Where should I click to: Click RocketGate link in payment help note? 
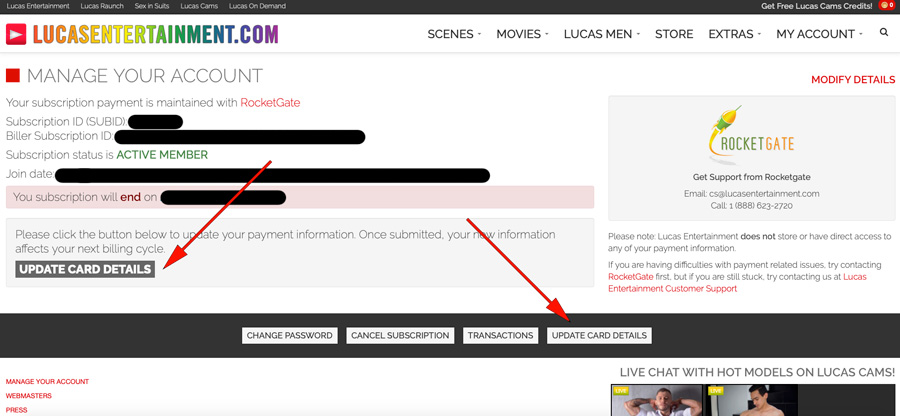(630, 277)
